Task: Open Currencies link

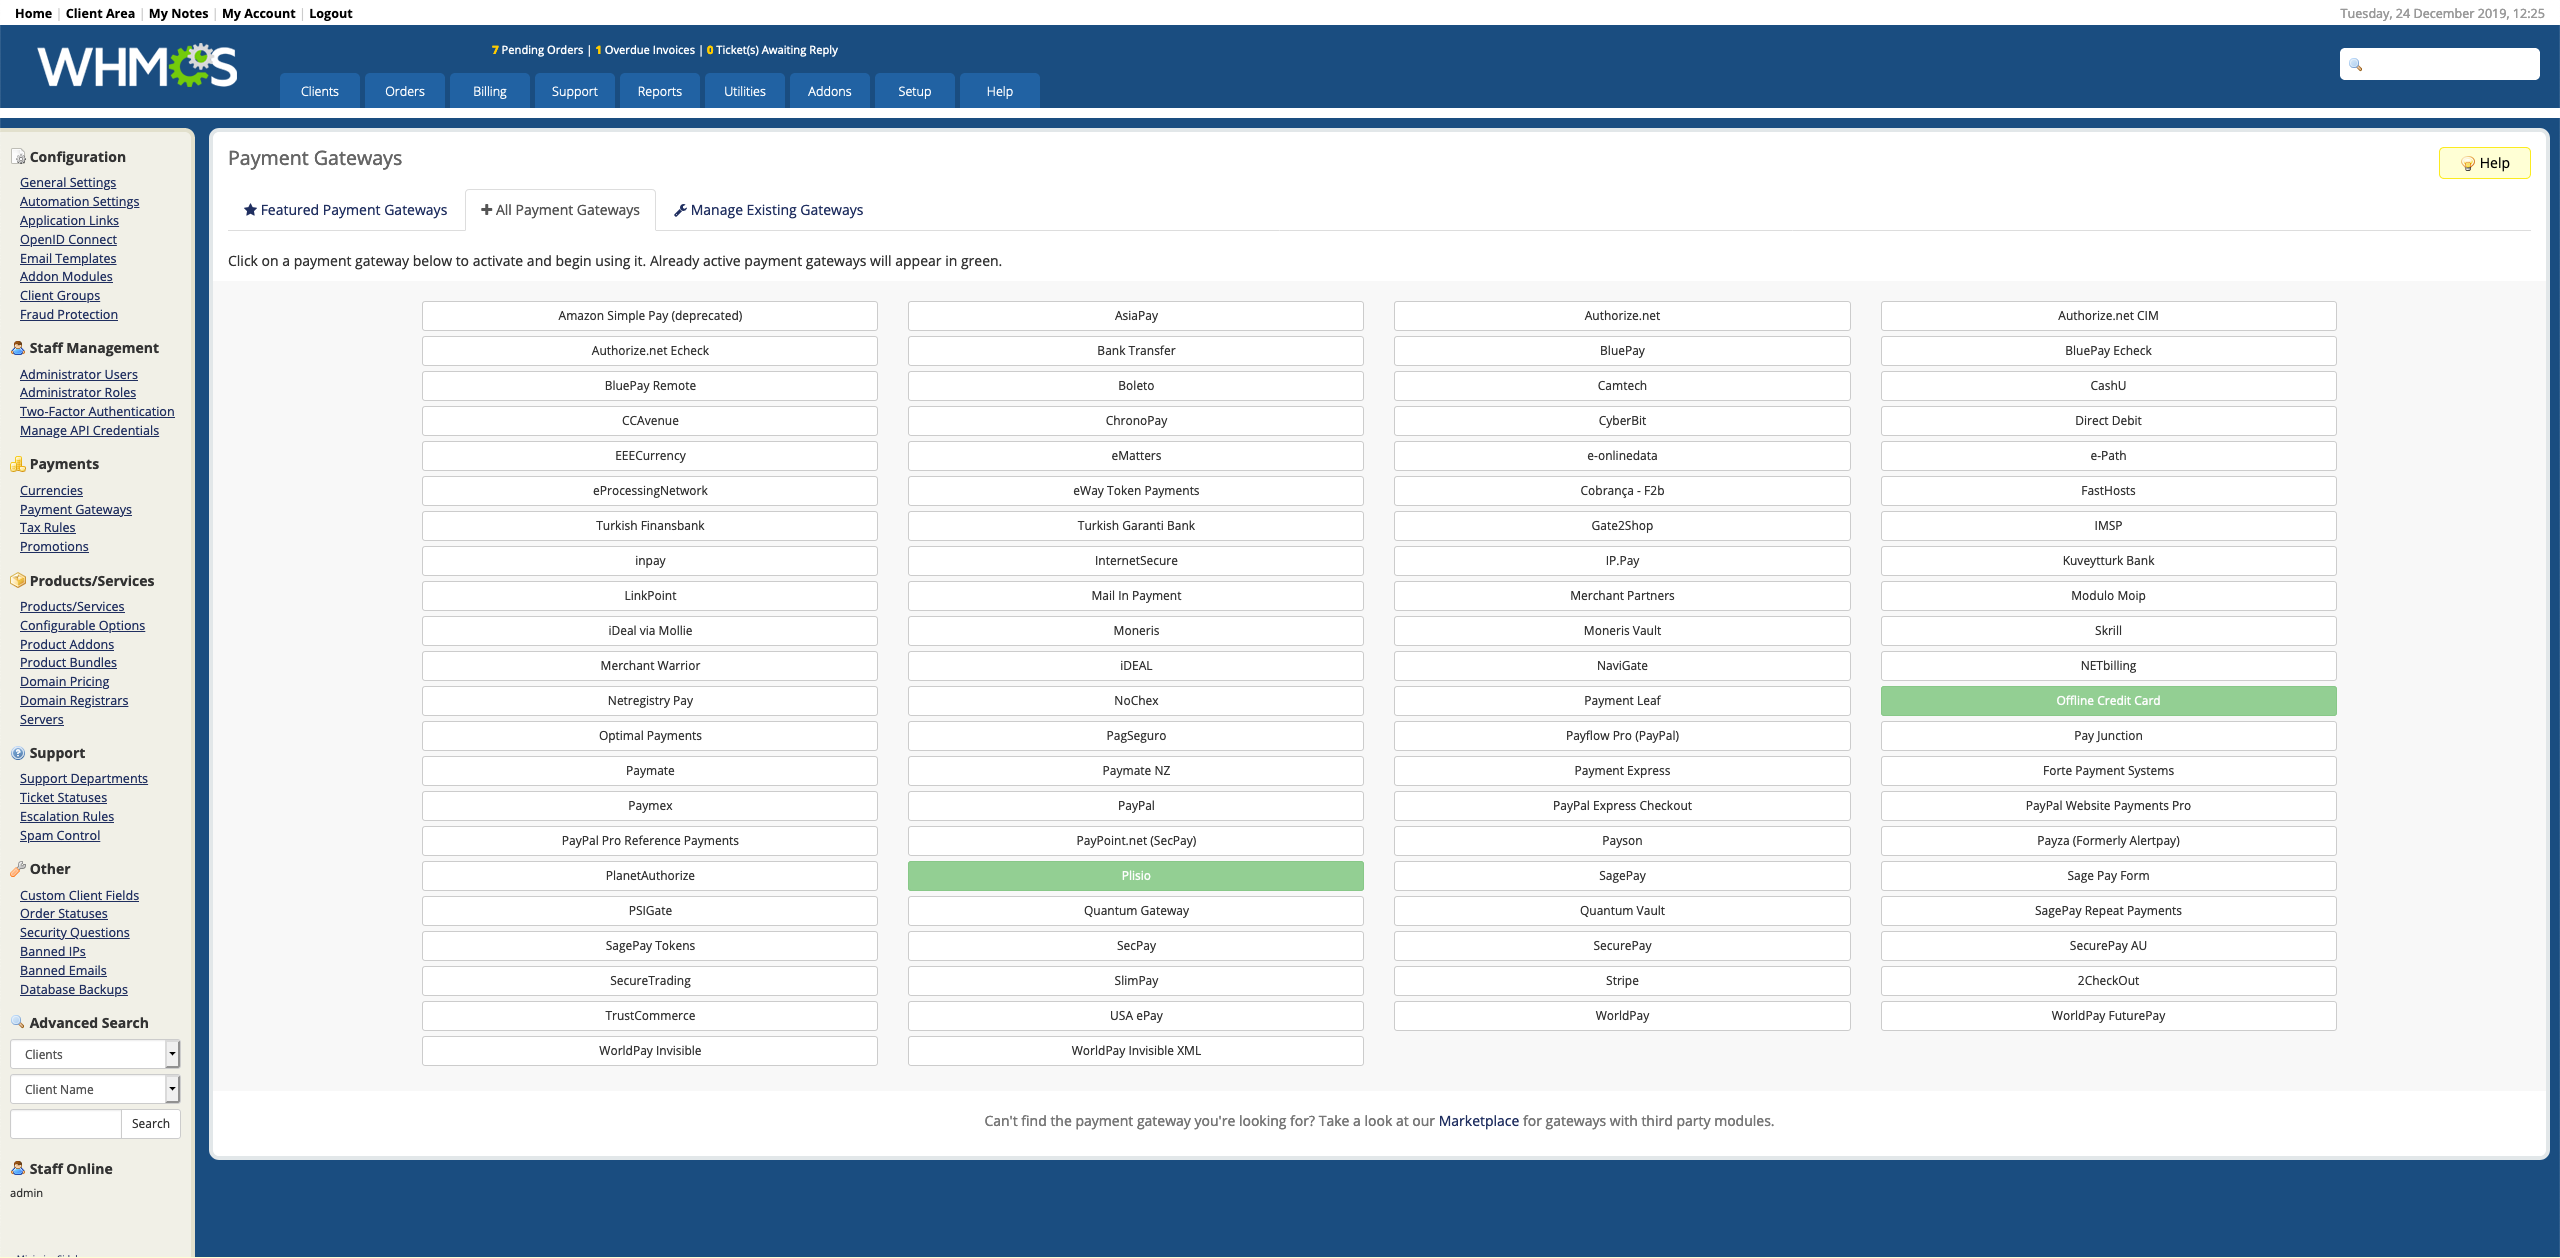Action: pyautogui.click(x=51, y=490)
